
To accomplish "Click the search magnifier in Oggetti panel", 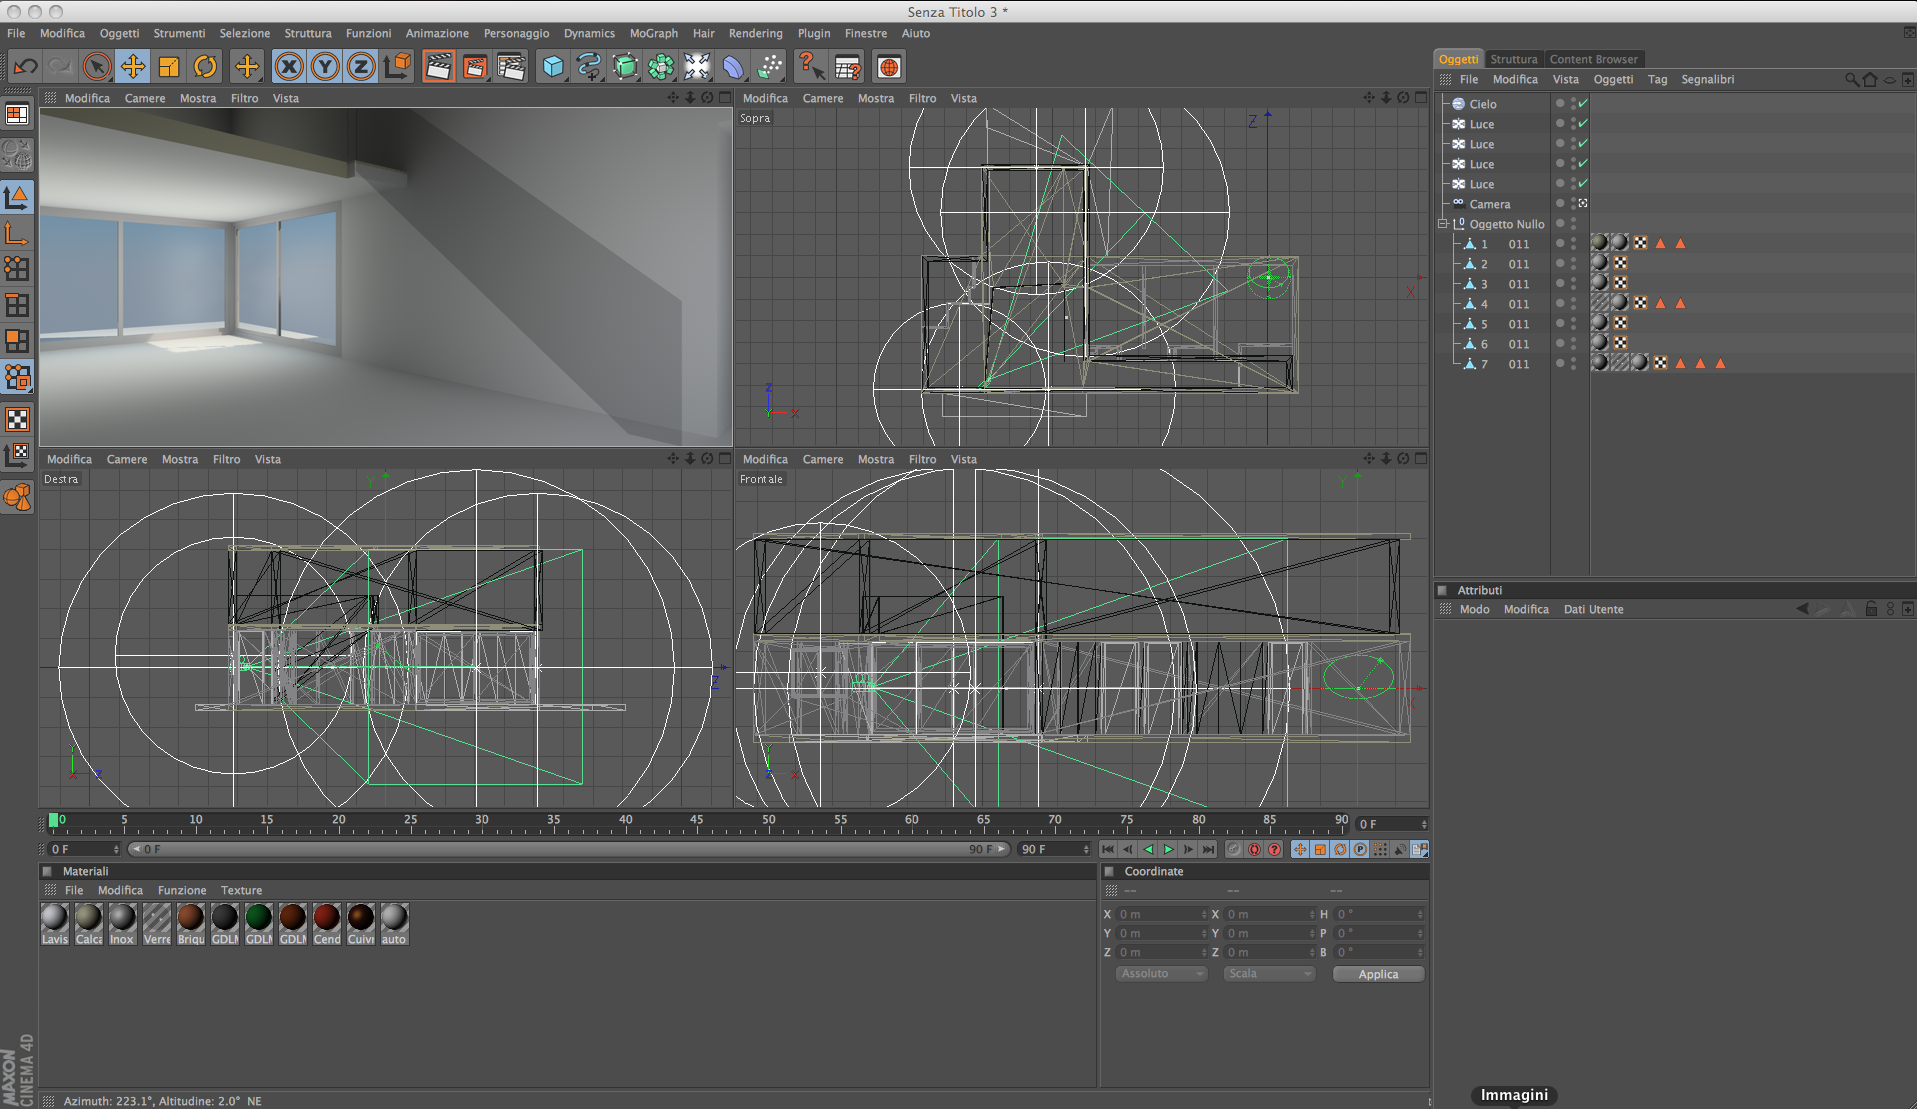I will (x=1851, y=80).
